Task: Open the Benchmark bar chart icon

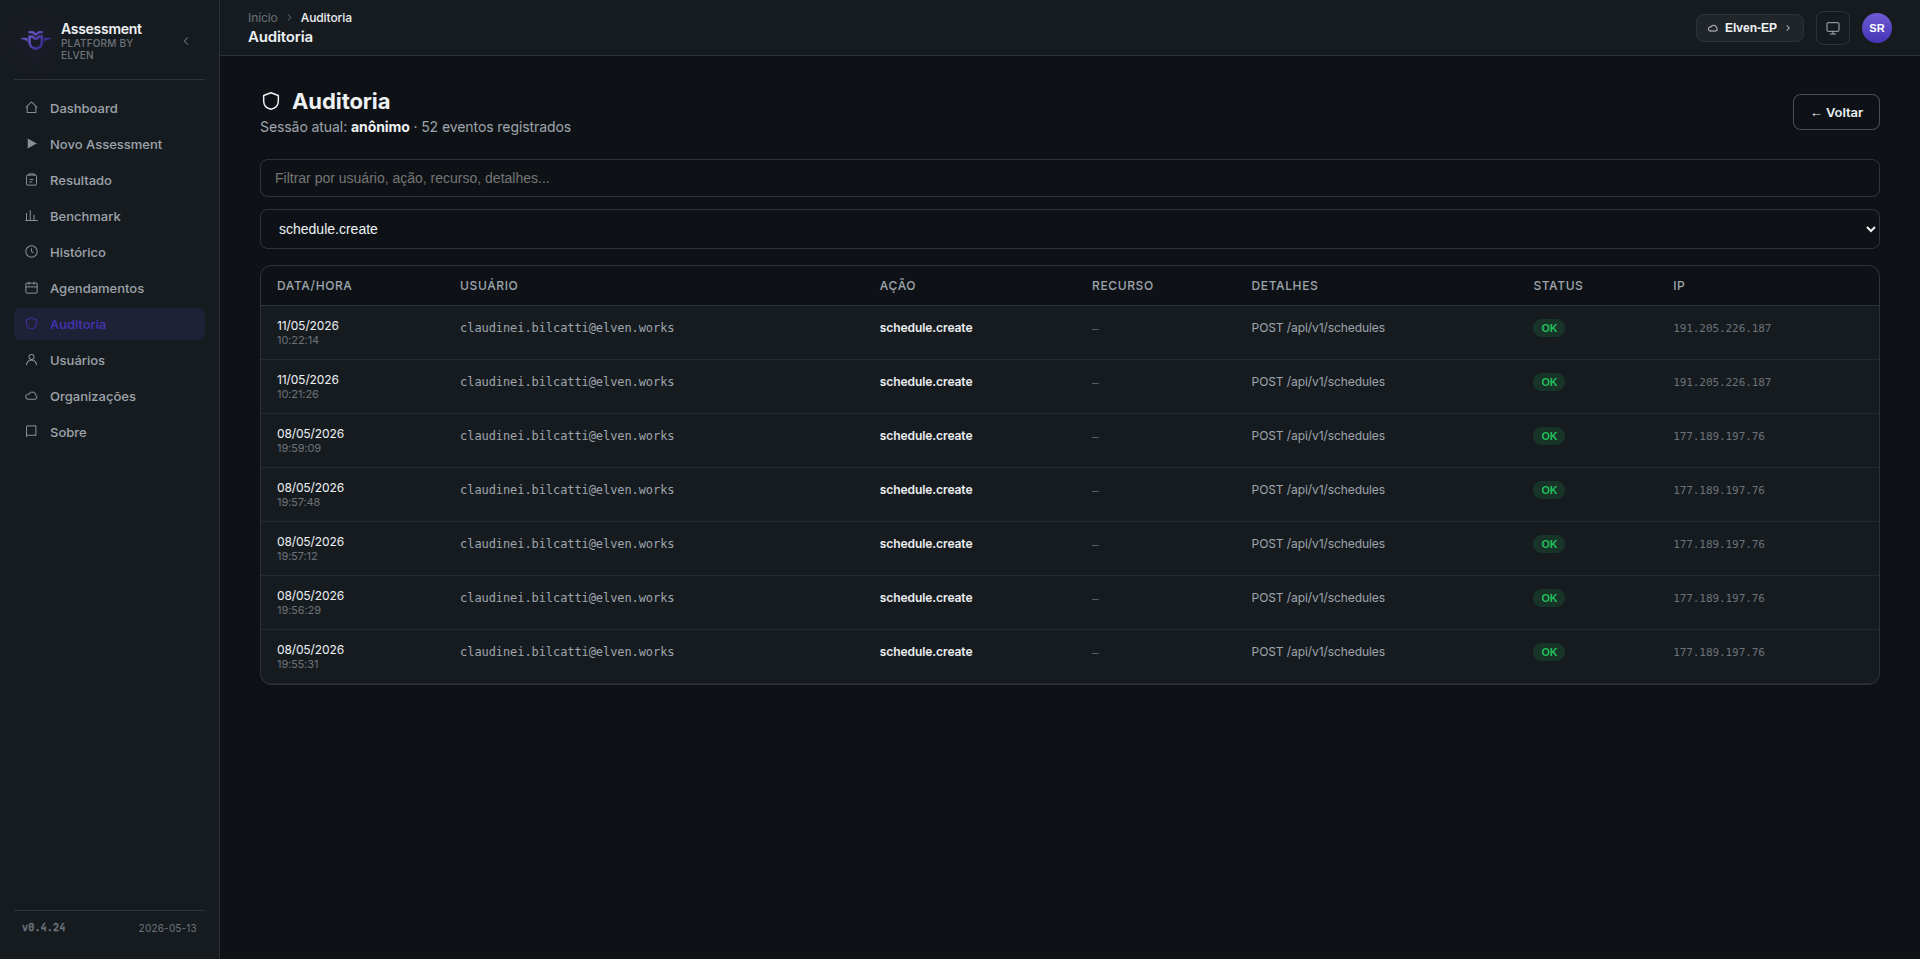Action: 31,216
